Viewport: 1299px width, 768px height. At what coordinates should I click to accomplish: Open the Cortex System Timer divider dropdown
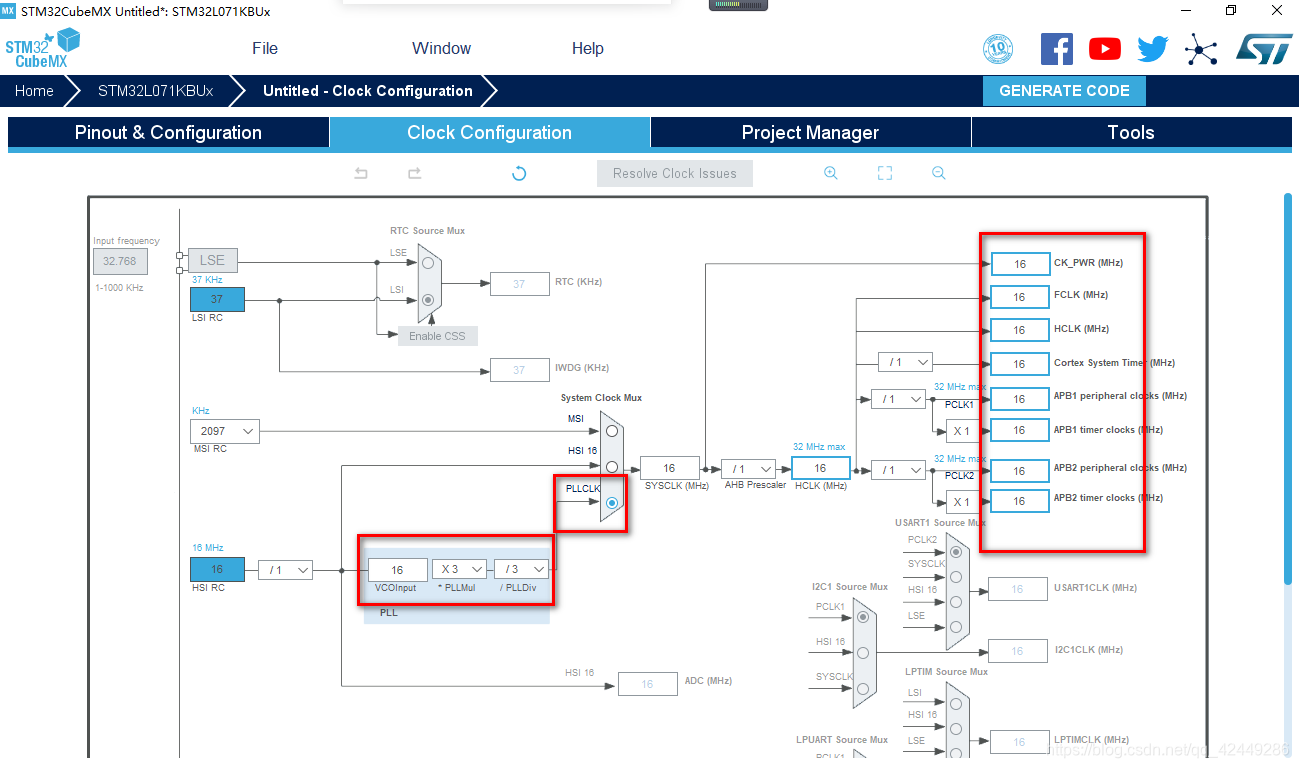[x=905, y=362]
